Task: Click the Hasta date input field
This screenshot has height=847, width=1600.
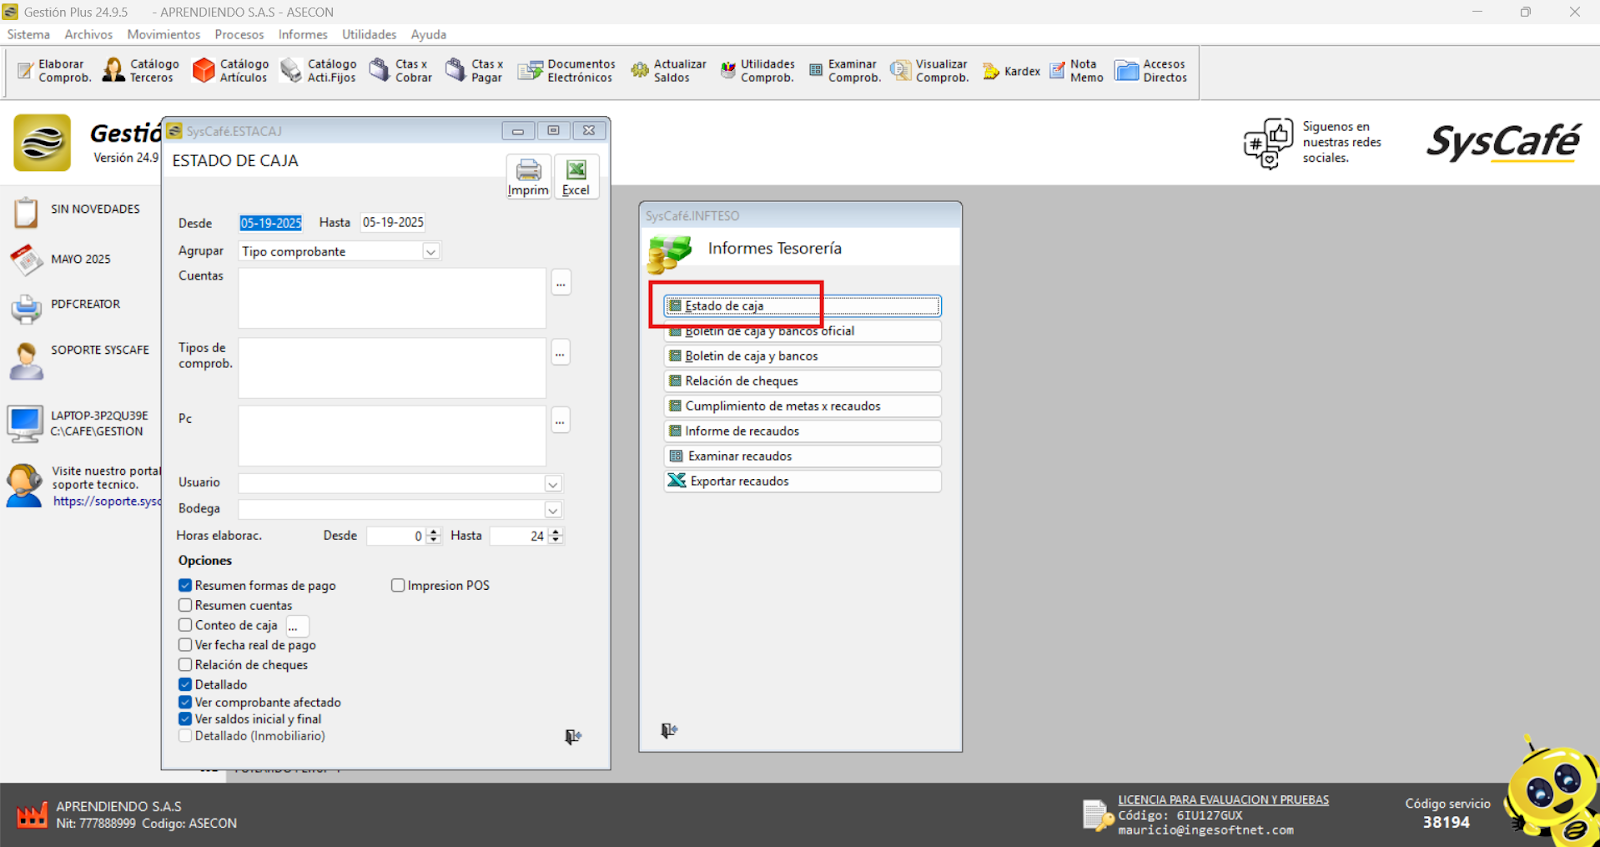Action: (394, 223)
